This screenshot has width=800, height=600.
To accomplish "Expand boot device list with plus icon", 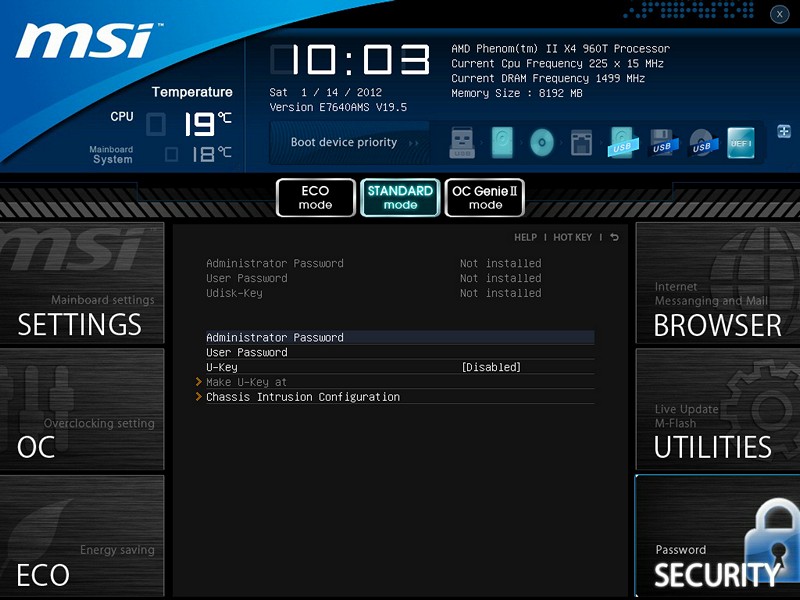I will [x=784, y=131].
